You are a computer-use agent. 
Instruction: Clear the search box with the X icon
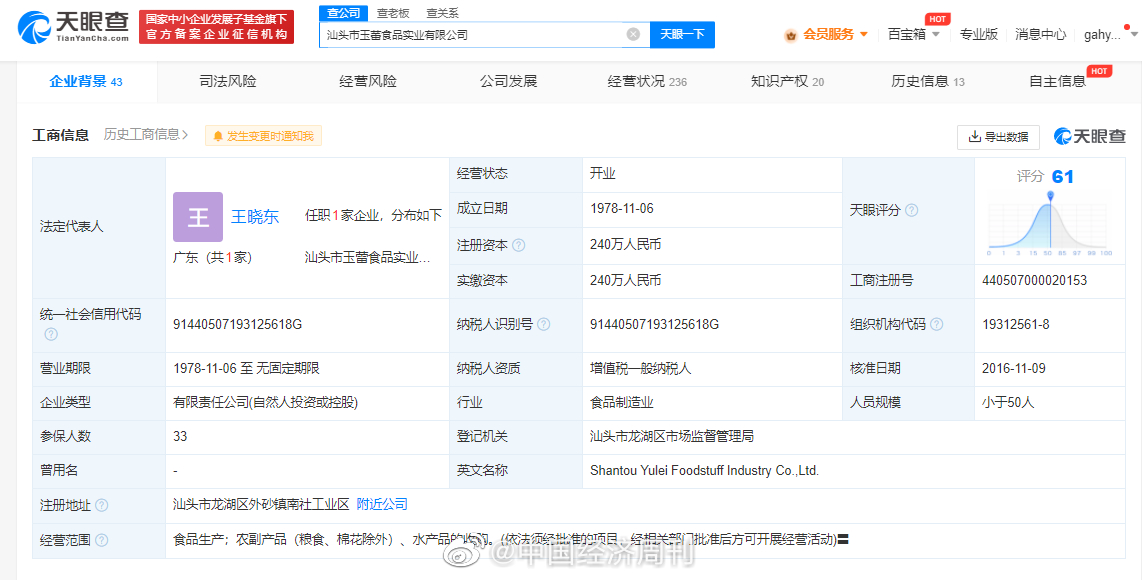click(634, 34)
